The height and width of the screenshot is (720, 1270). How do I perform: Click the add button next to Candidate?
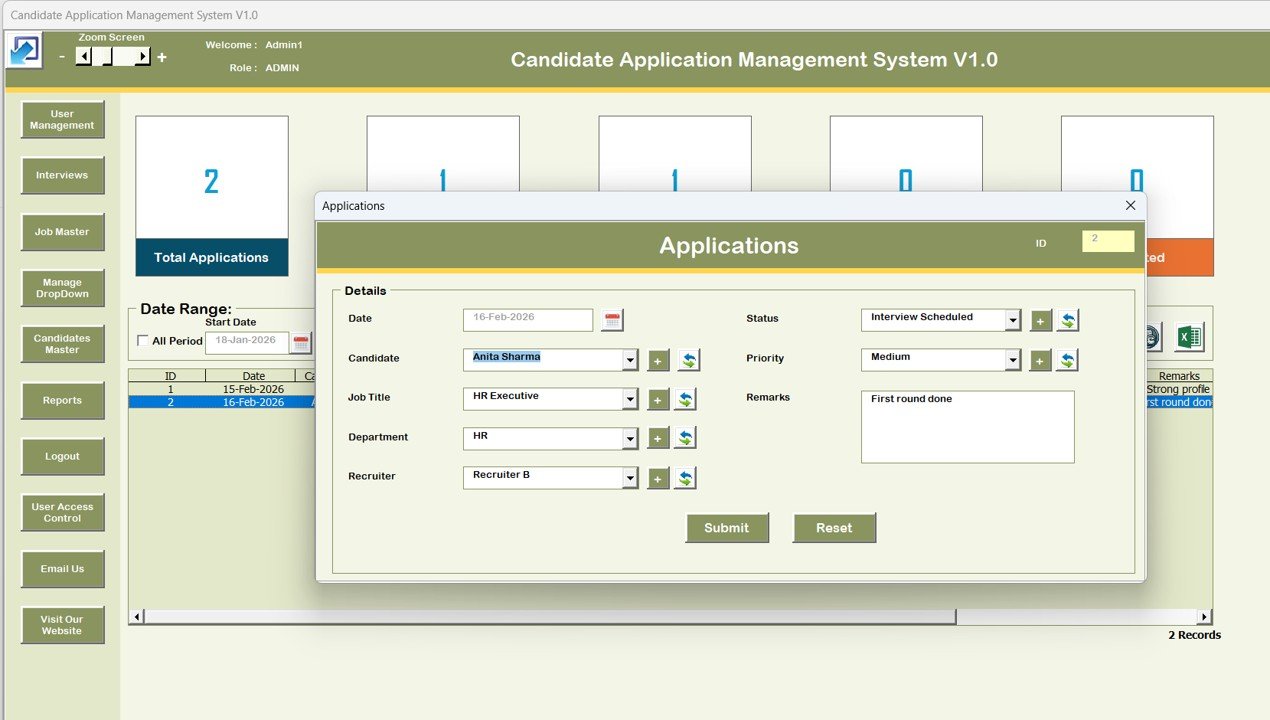click(658, 360)
